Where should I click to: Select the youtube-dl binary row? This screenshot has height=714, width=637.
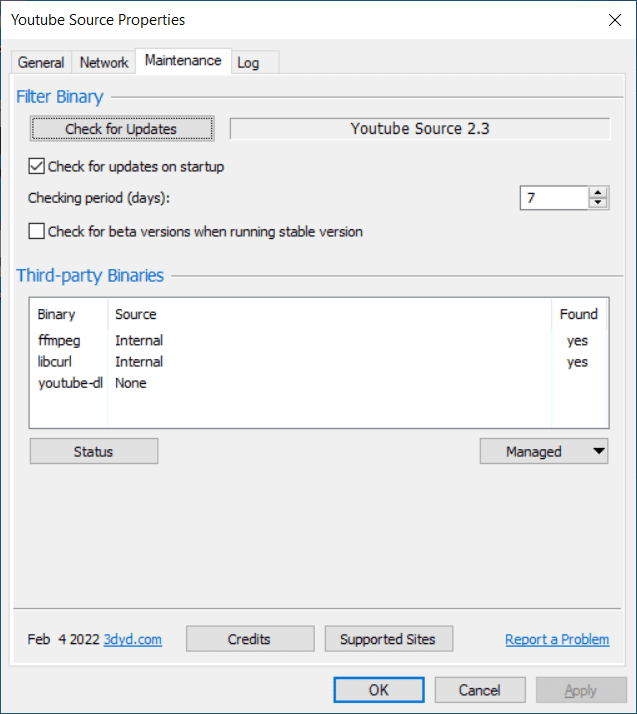(319, 383)
